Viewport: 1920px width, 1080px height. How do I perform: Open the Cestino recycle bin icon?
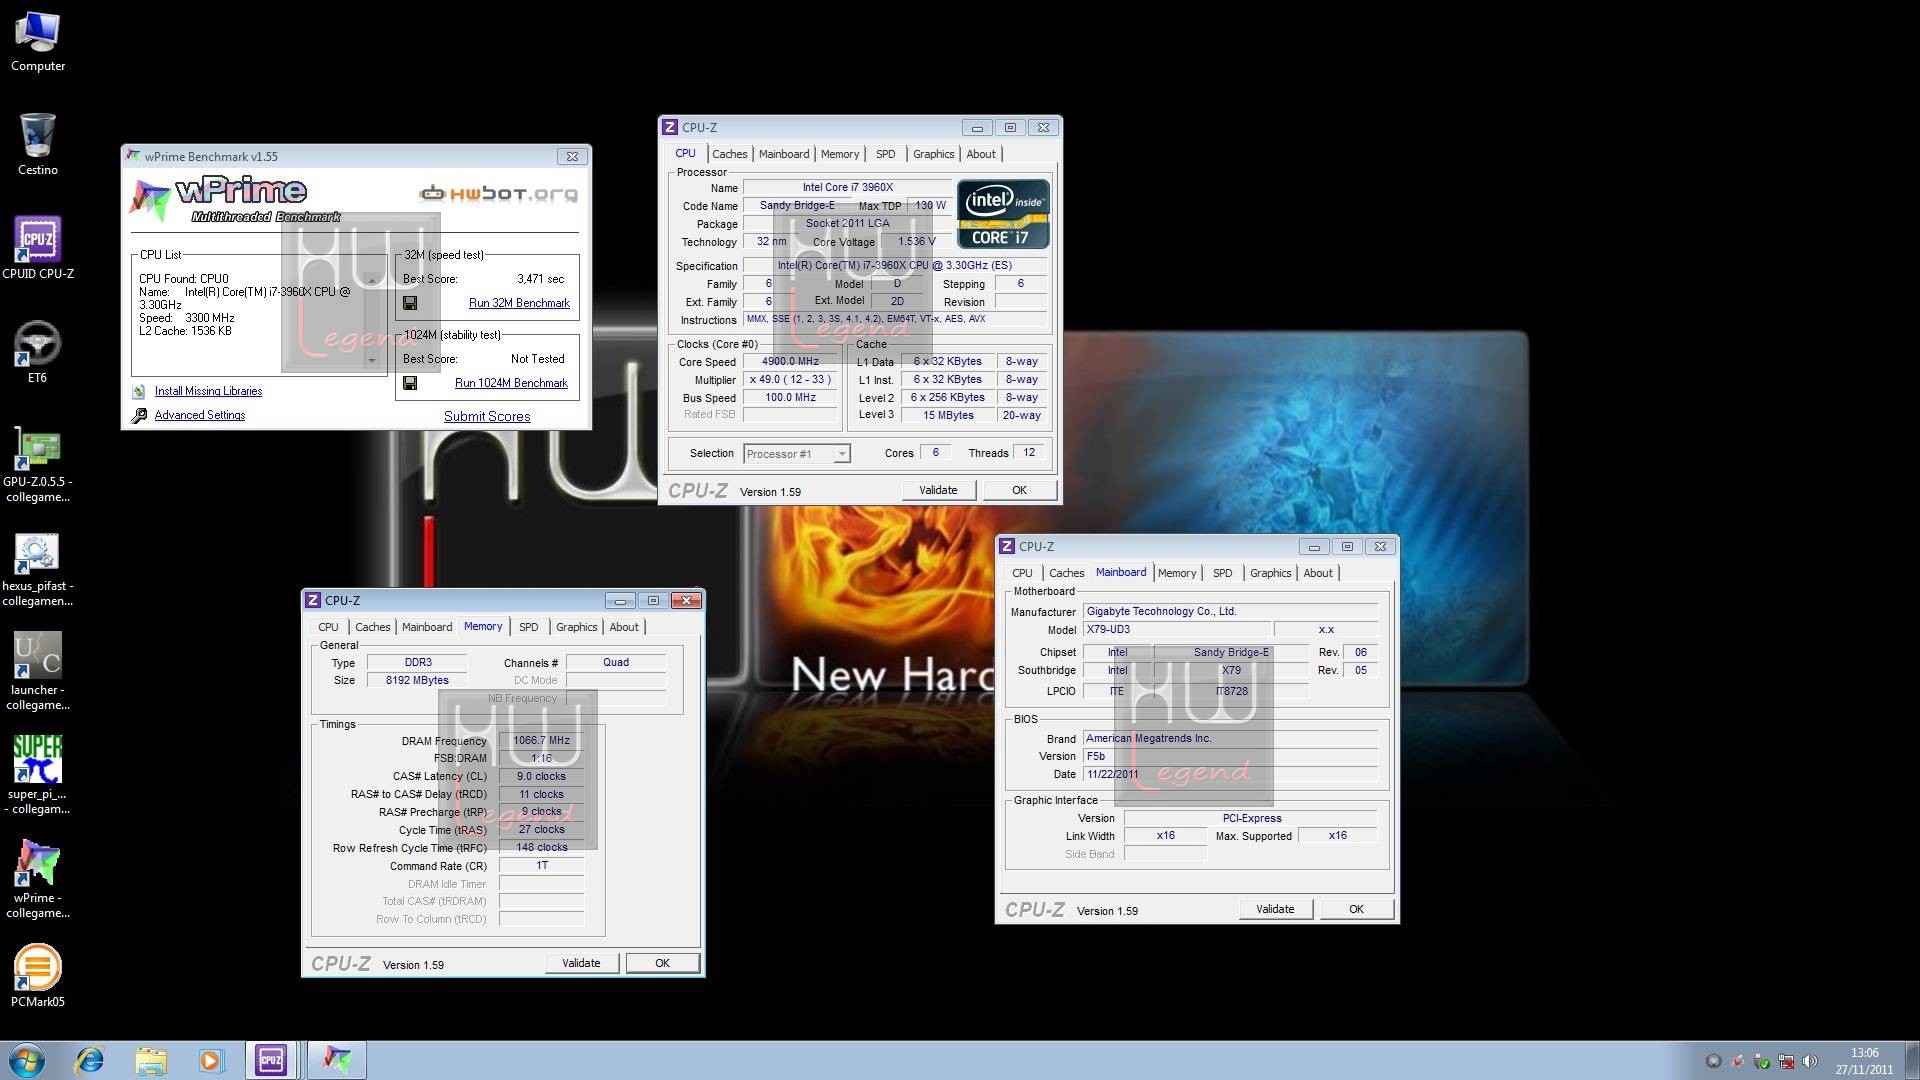click(x=38, y=146)
